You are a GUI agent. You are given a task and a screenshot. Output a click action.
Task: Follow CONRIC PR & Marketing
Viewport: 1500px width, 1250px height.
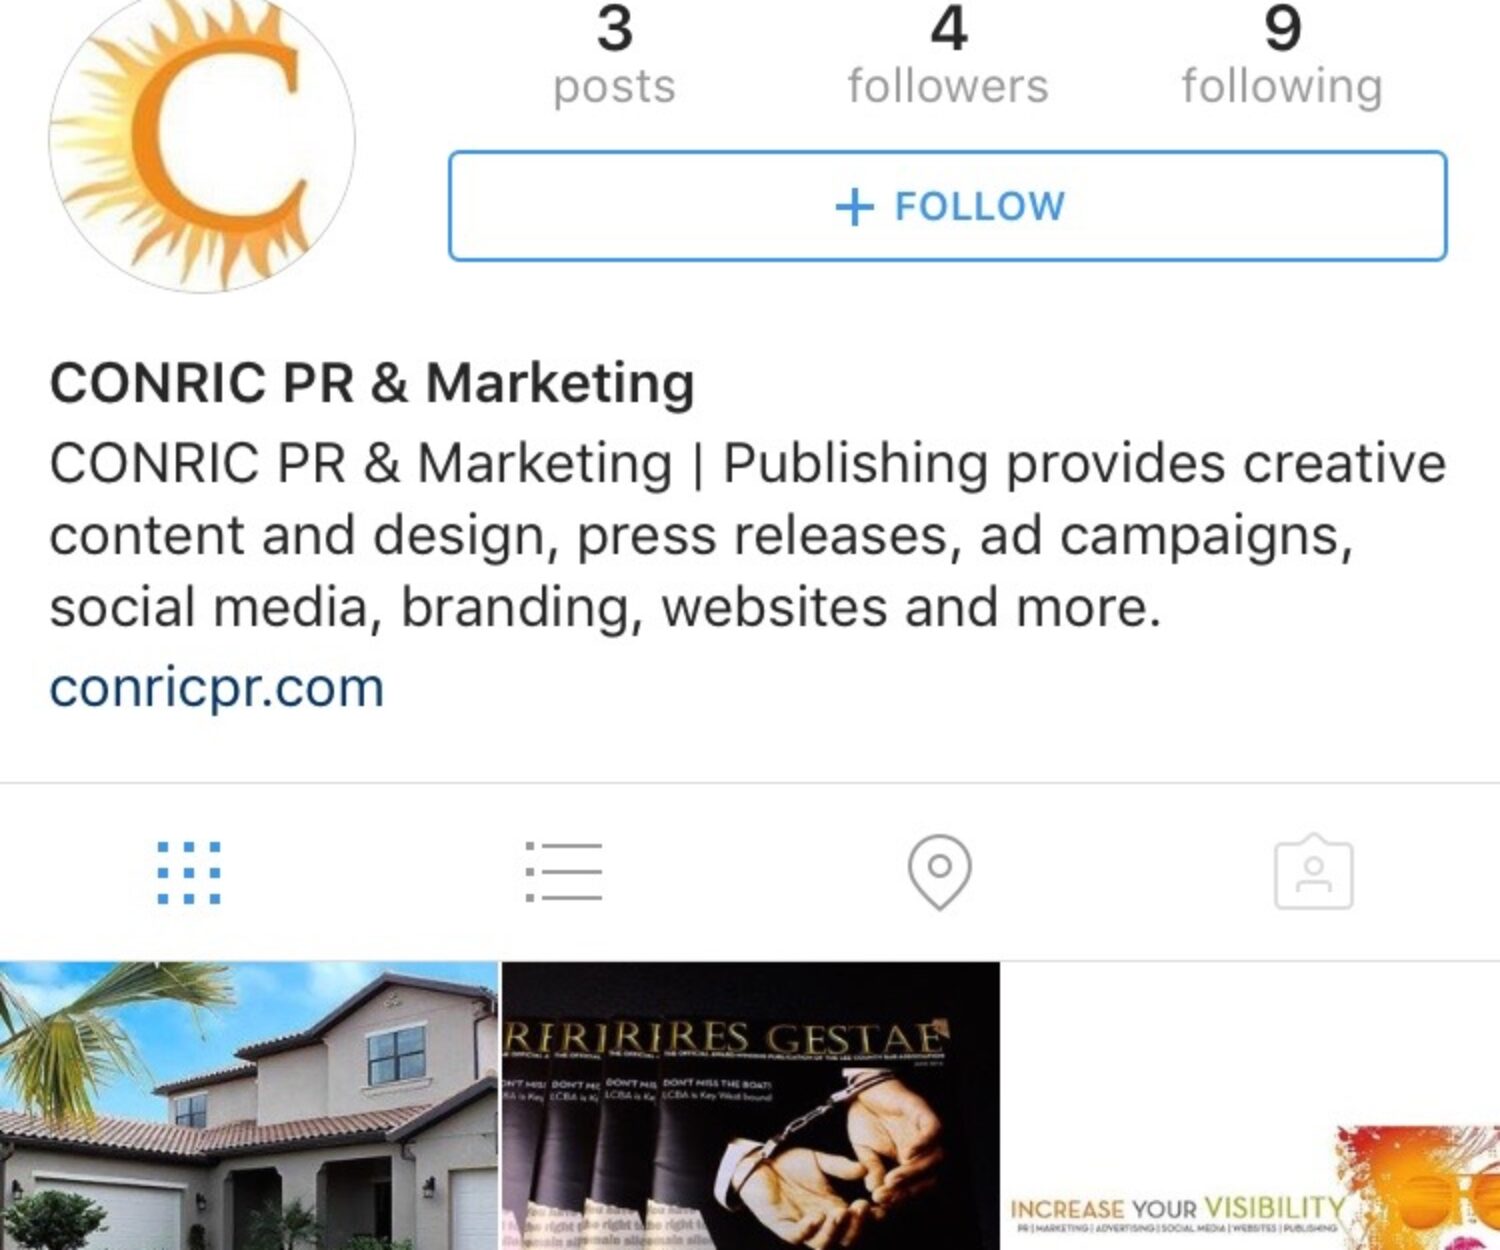coord(947,206)
